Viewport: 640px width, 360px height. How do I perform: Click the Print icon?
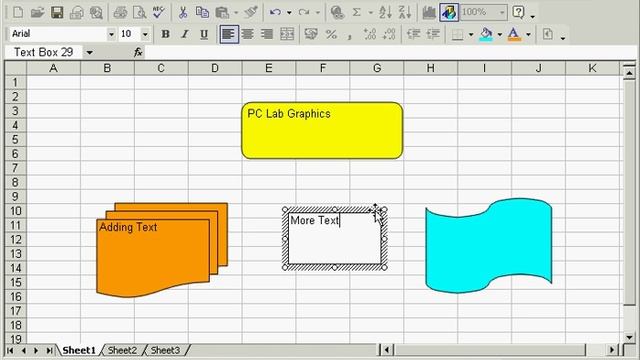[x=120, y=13]
